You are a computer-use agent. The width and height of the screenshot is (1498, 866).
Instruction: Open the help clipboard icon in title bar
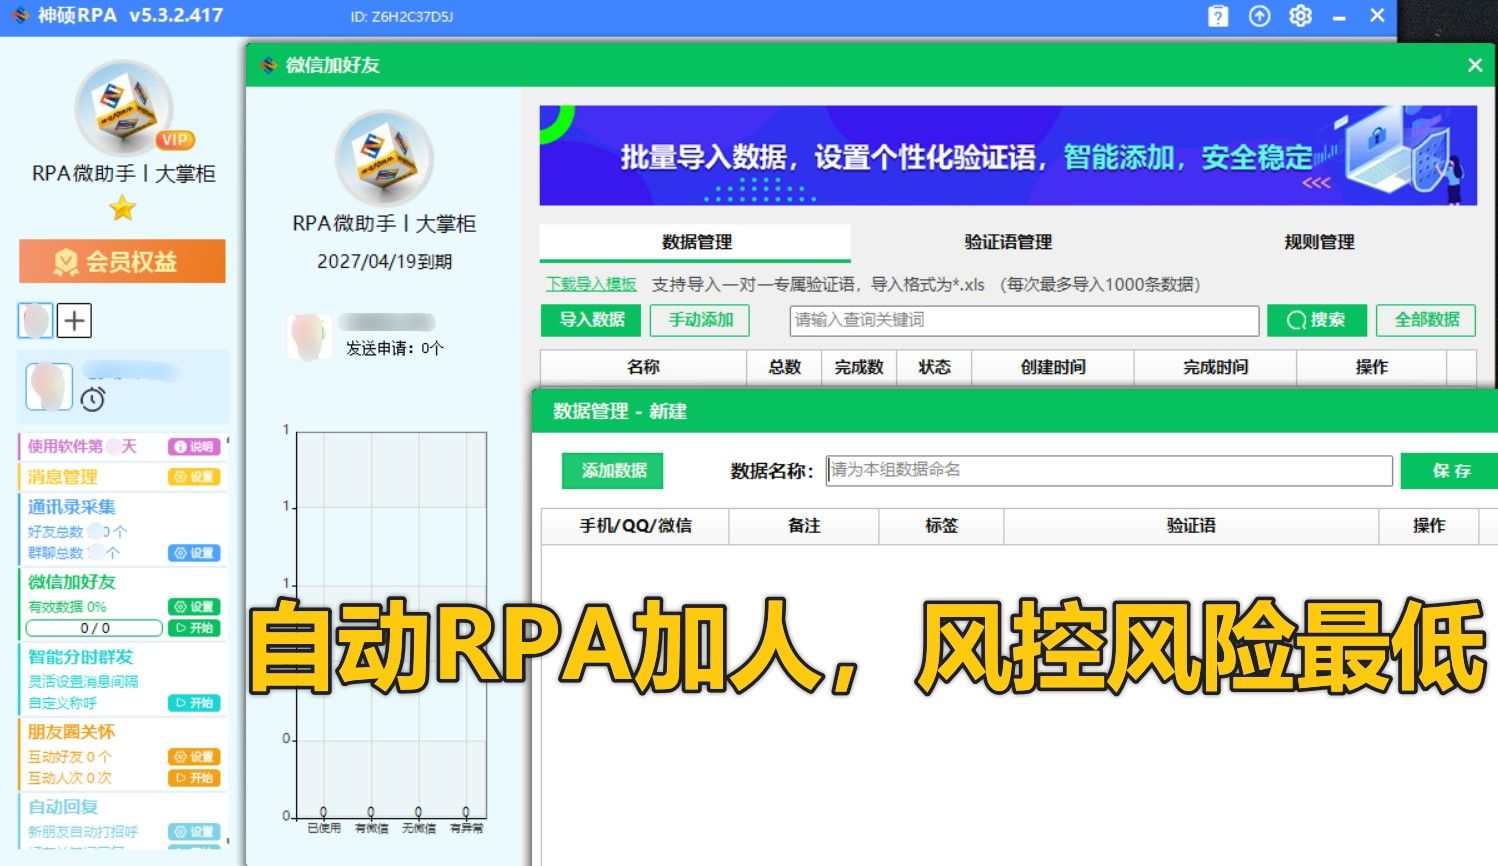[1217, 16]
